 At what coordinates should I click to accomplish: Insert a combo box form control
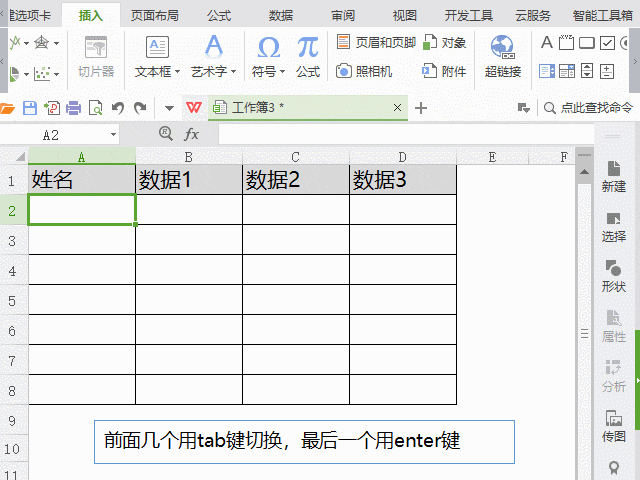coord(567,71)
